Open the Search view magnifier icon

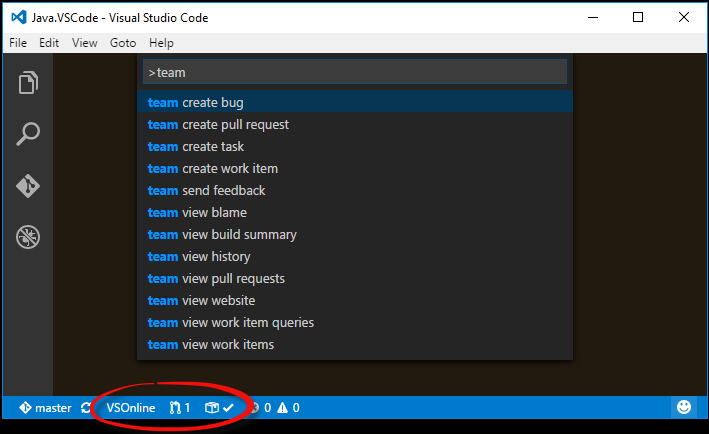pyautogui.click(x=28, y=134)
